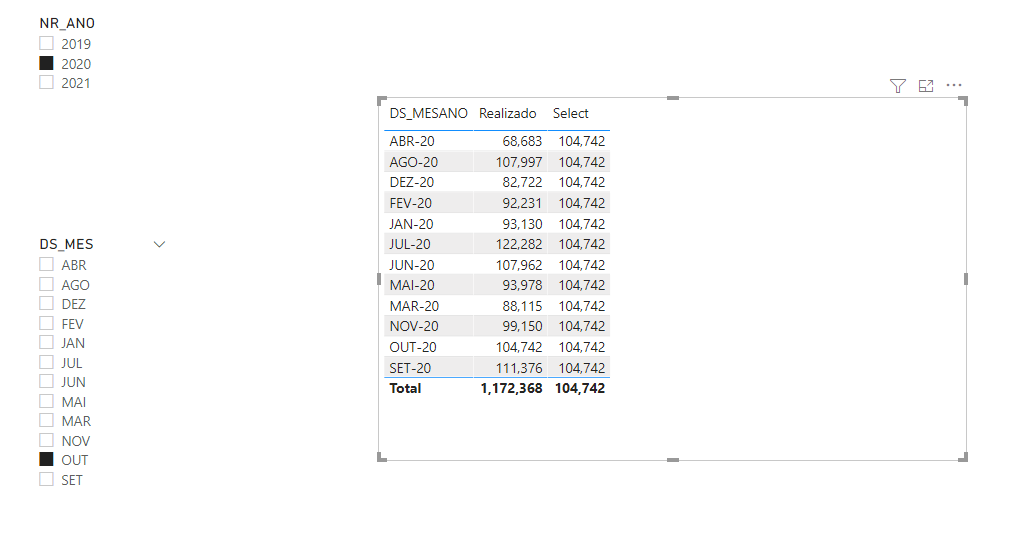Click Realizado value 93,978
The width and height of the screenshot is (1034, 539).
coord(522,285)
